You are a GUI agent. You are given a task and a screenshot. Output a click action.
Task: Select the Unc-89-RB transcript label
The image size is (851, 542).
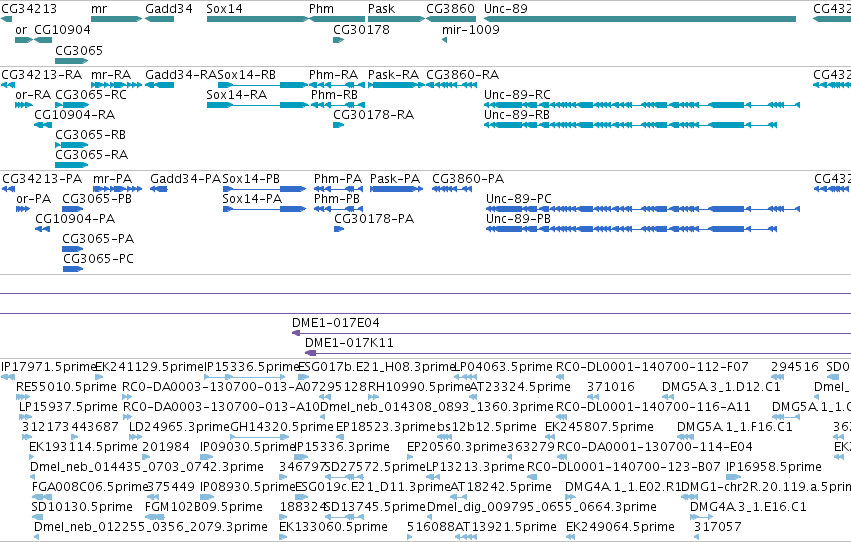(x=517, y=114)
